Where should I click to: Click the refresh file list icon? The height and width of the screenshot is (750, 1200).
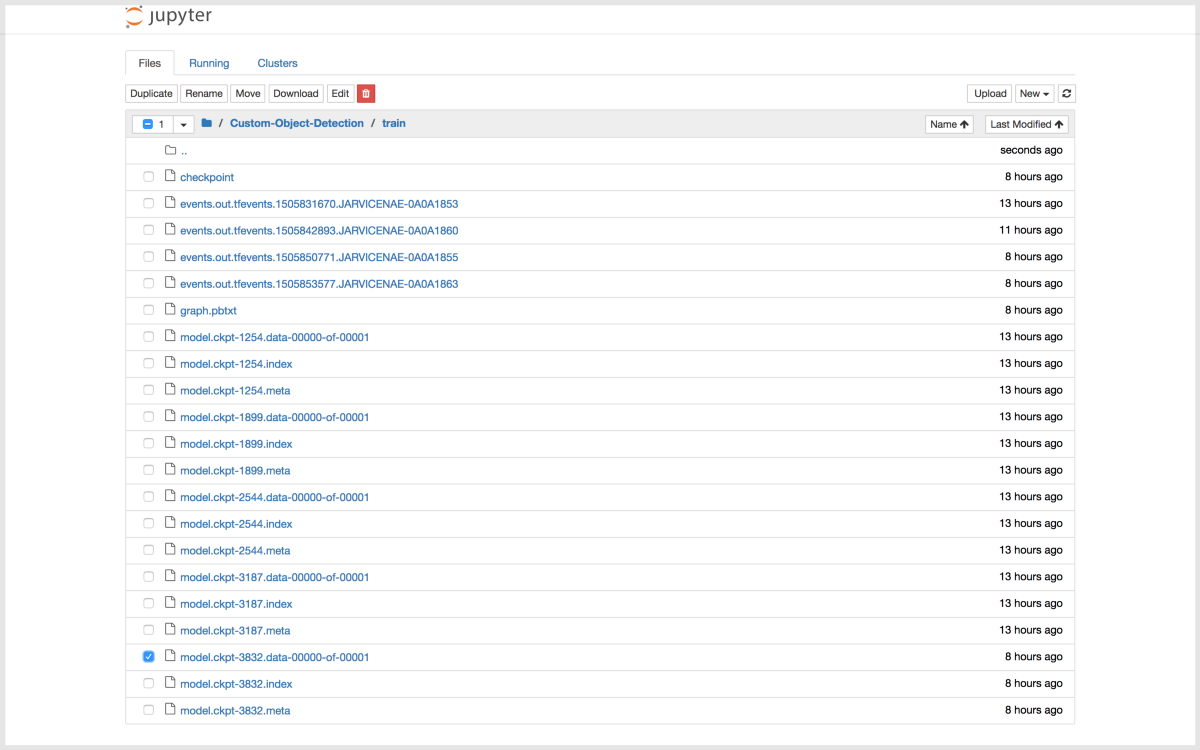point(1067,94)
